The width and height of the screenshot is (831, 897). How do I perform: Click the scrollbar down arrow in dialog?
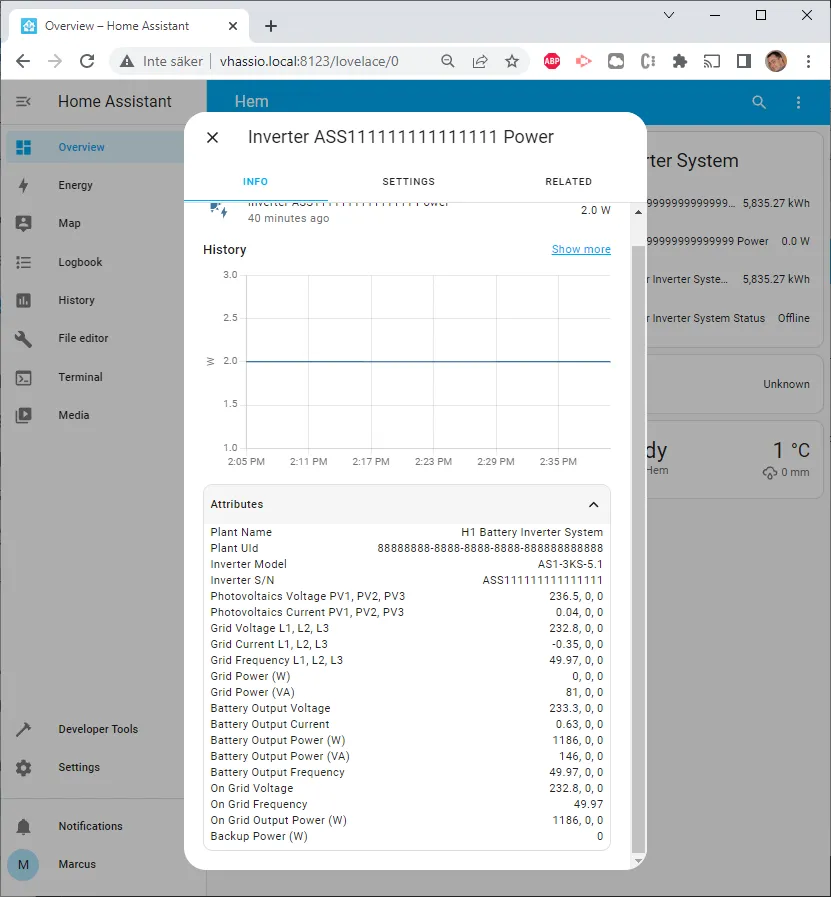pyautogui.click(x=638, y=861)
